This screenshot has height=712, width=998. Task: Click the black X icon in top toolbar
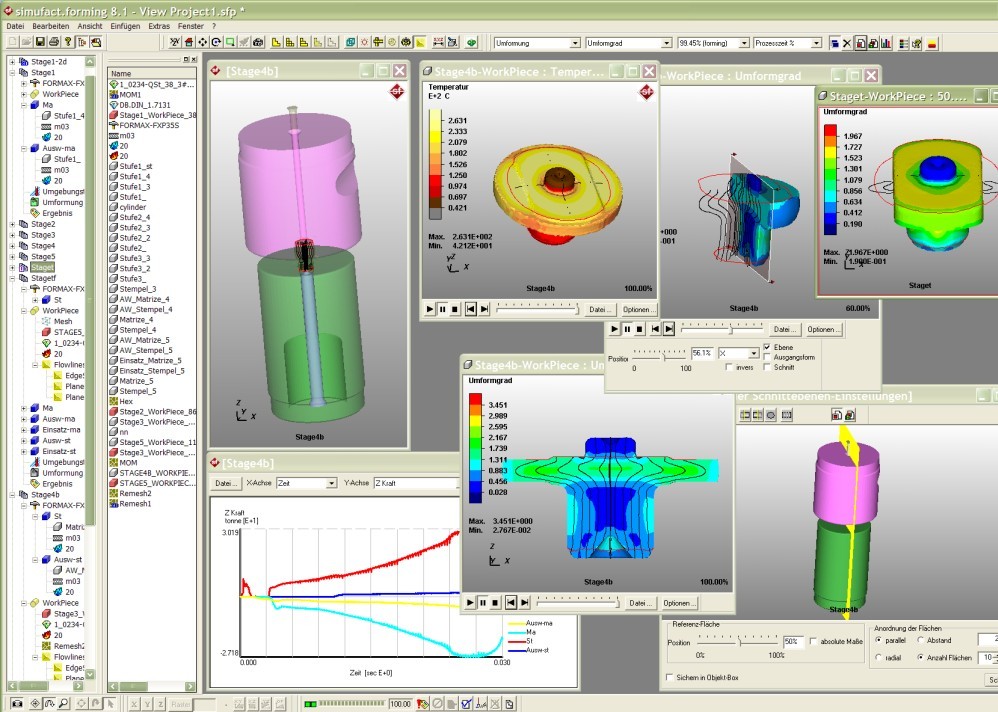(847, 43)
